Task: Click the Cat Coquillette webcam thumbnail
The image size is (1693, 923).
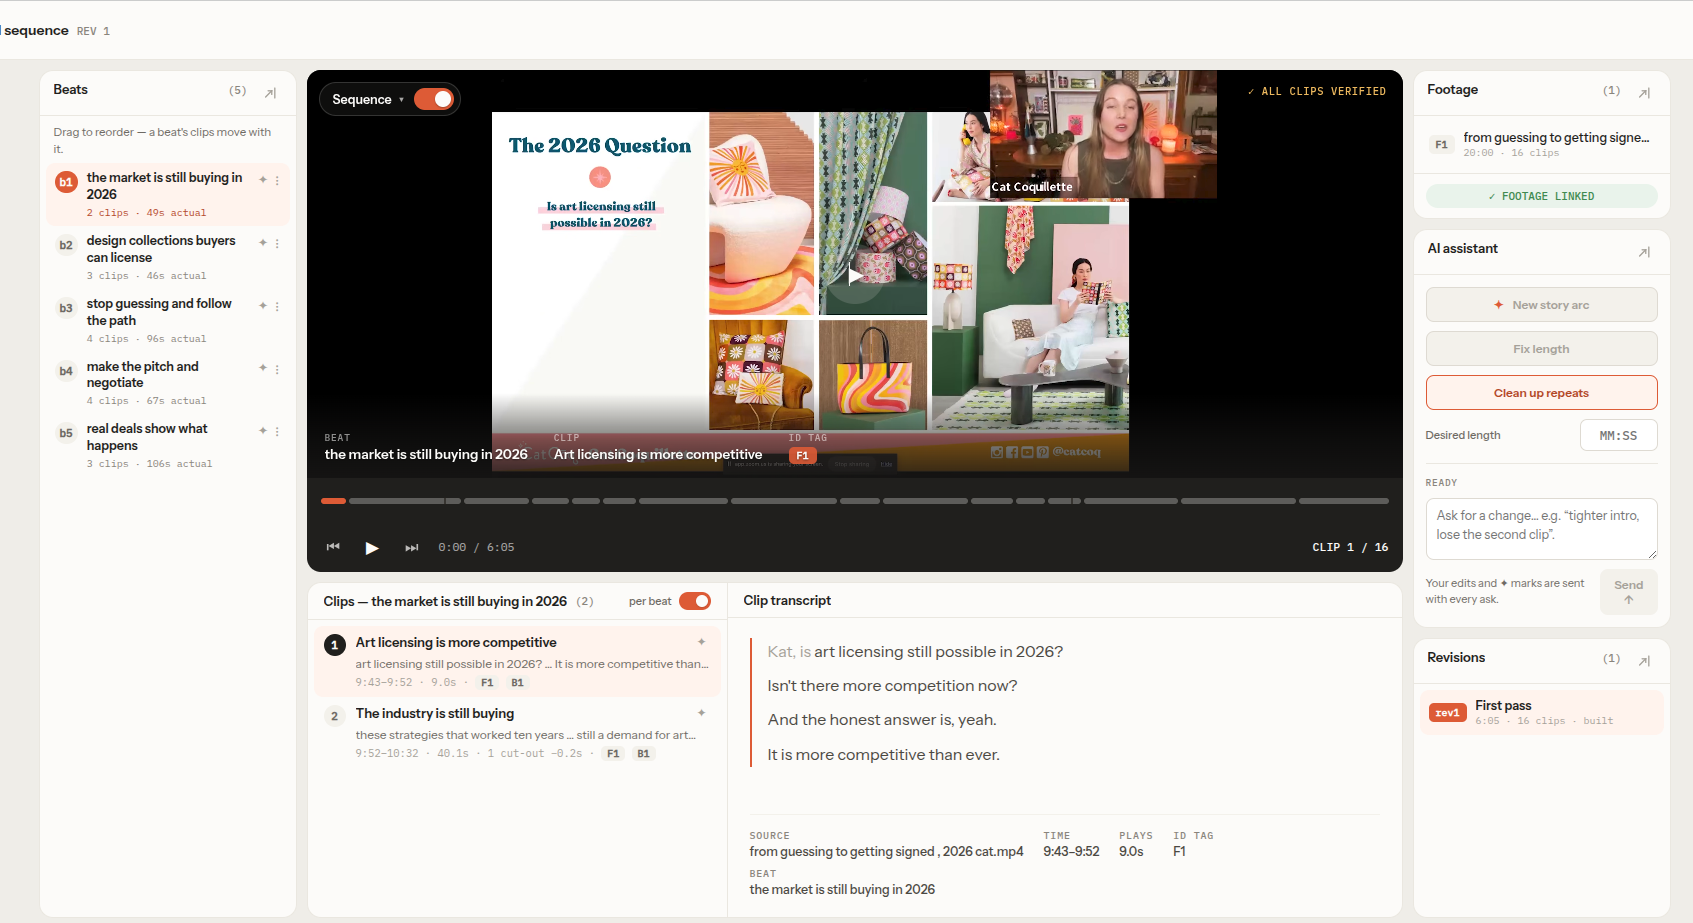Action: (1103, 134)
